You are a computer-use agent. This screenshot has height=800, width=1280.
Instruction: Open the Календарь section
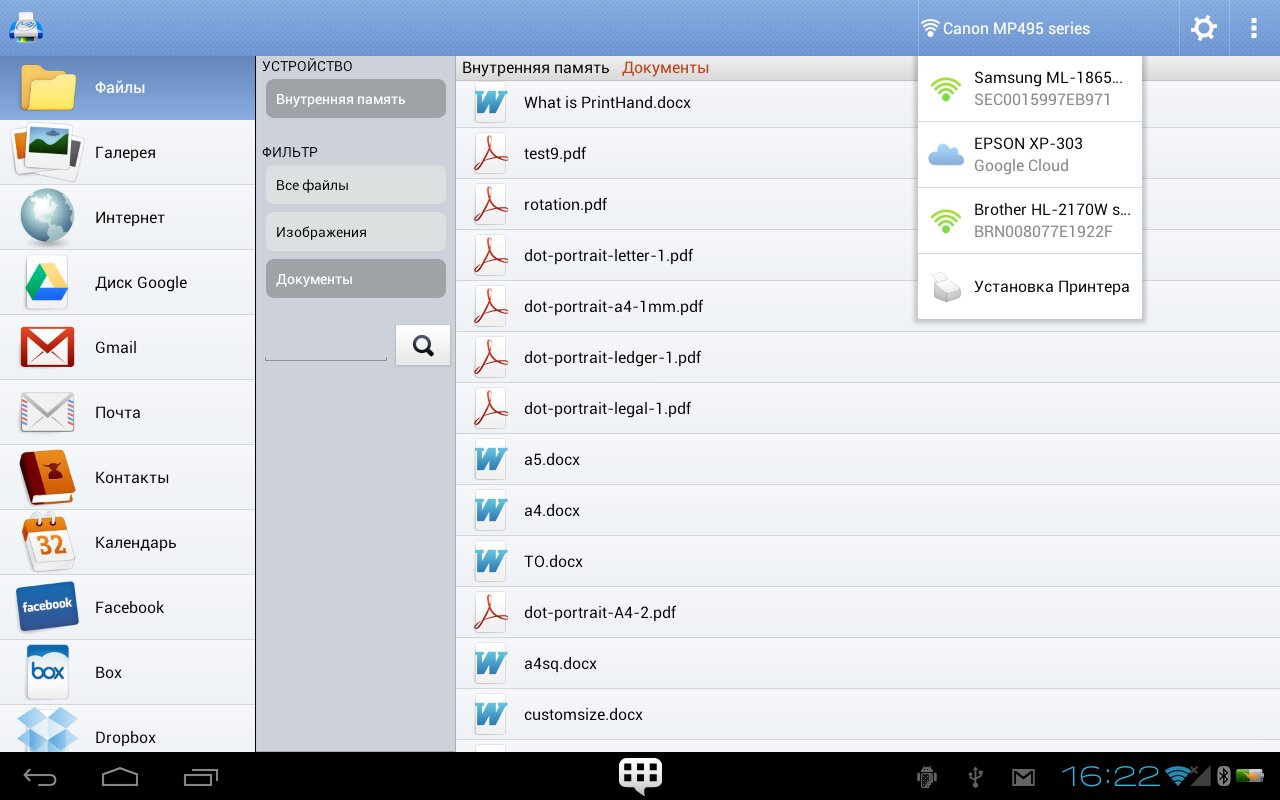(127, 542)
